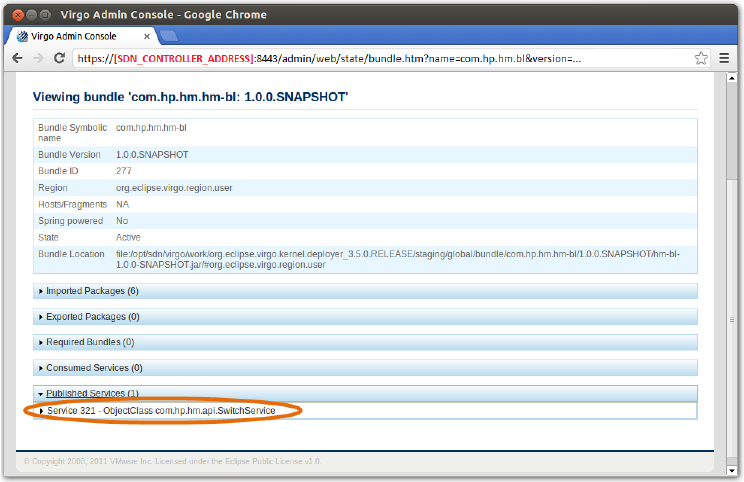Viewport: 744px width, 482px height.
Task: Close the Virgo Admin Console tab
Action: coord(145,36)
